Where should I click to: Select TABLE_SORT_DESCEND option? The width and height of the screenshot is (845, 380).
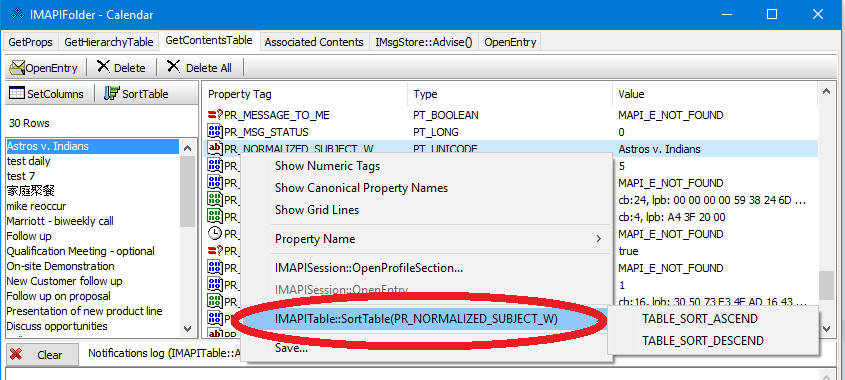coord(713,341)
